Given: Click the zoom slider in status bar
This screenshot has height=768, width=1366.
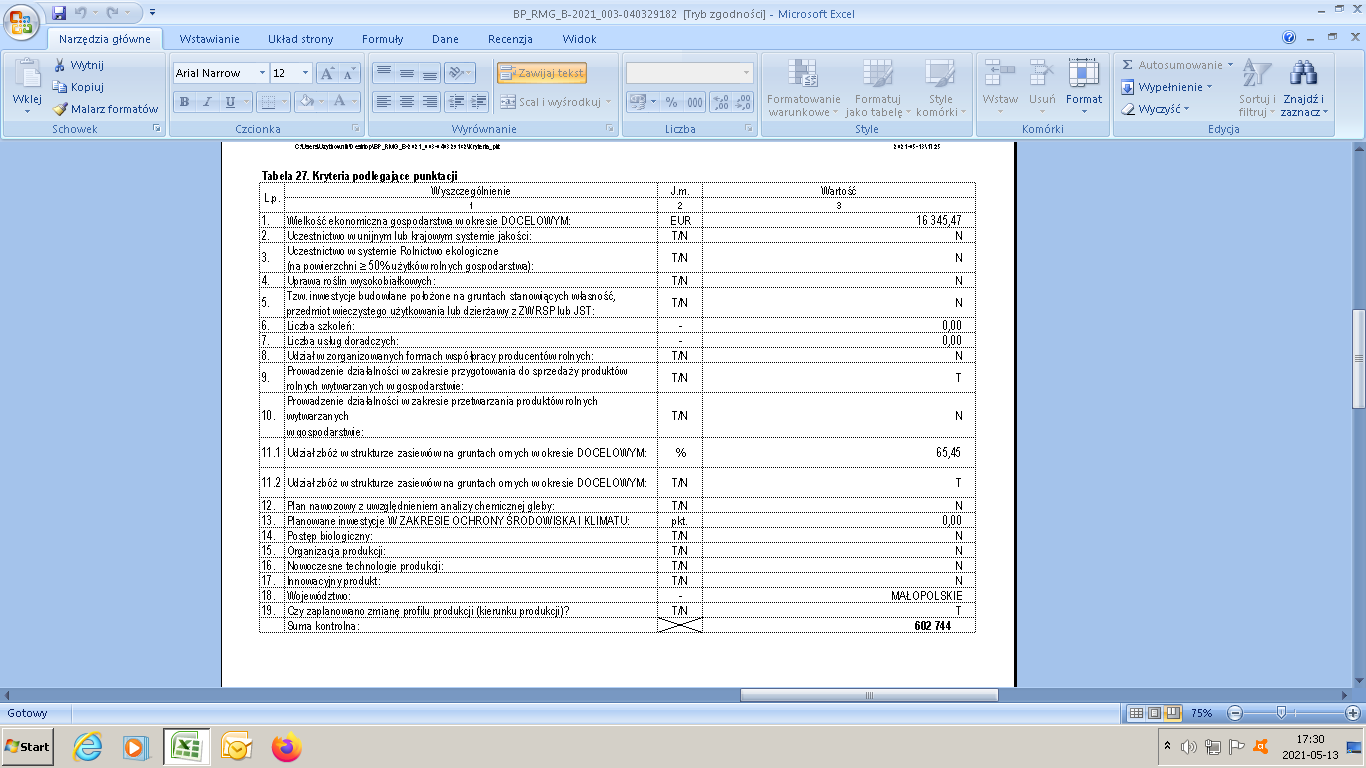Looking at the screenshot, I should 1281,713.
